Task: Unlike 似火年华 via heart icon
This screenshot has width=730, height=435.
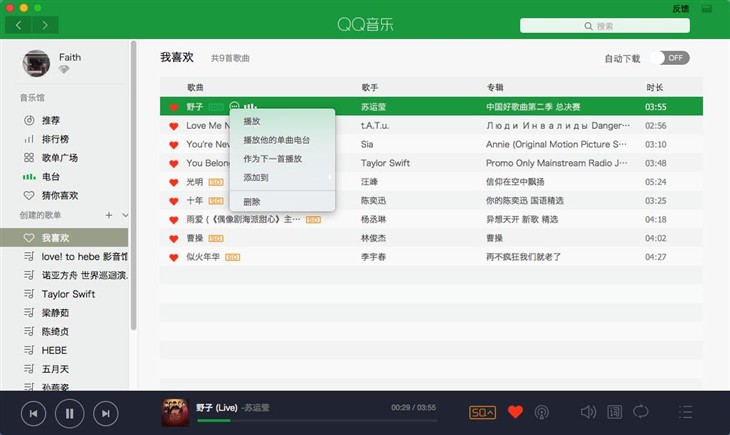Action: tap(174, 257)
